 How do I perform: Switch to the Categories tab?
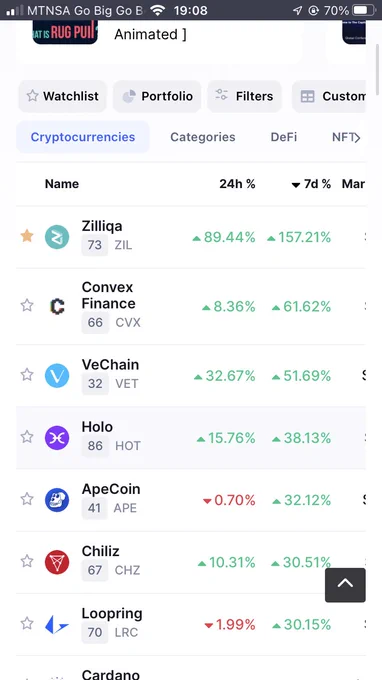coord(202,137)
